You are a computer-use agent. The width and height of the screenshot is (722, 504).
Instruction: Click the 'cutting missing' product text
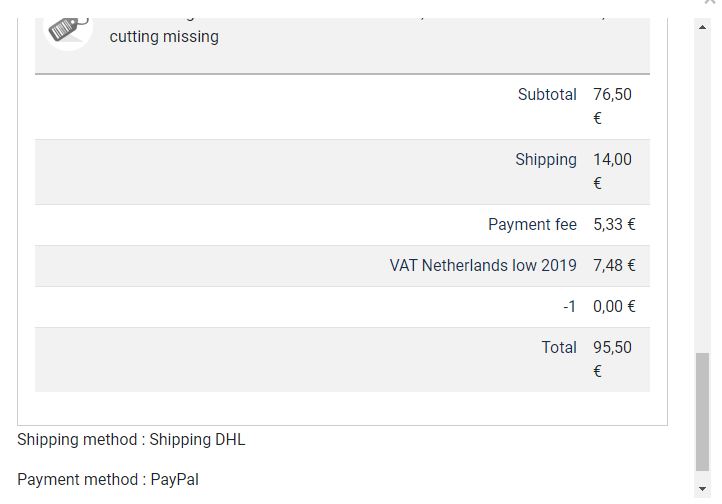pos(164,37)
